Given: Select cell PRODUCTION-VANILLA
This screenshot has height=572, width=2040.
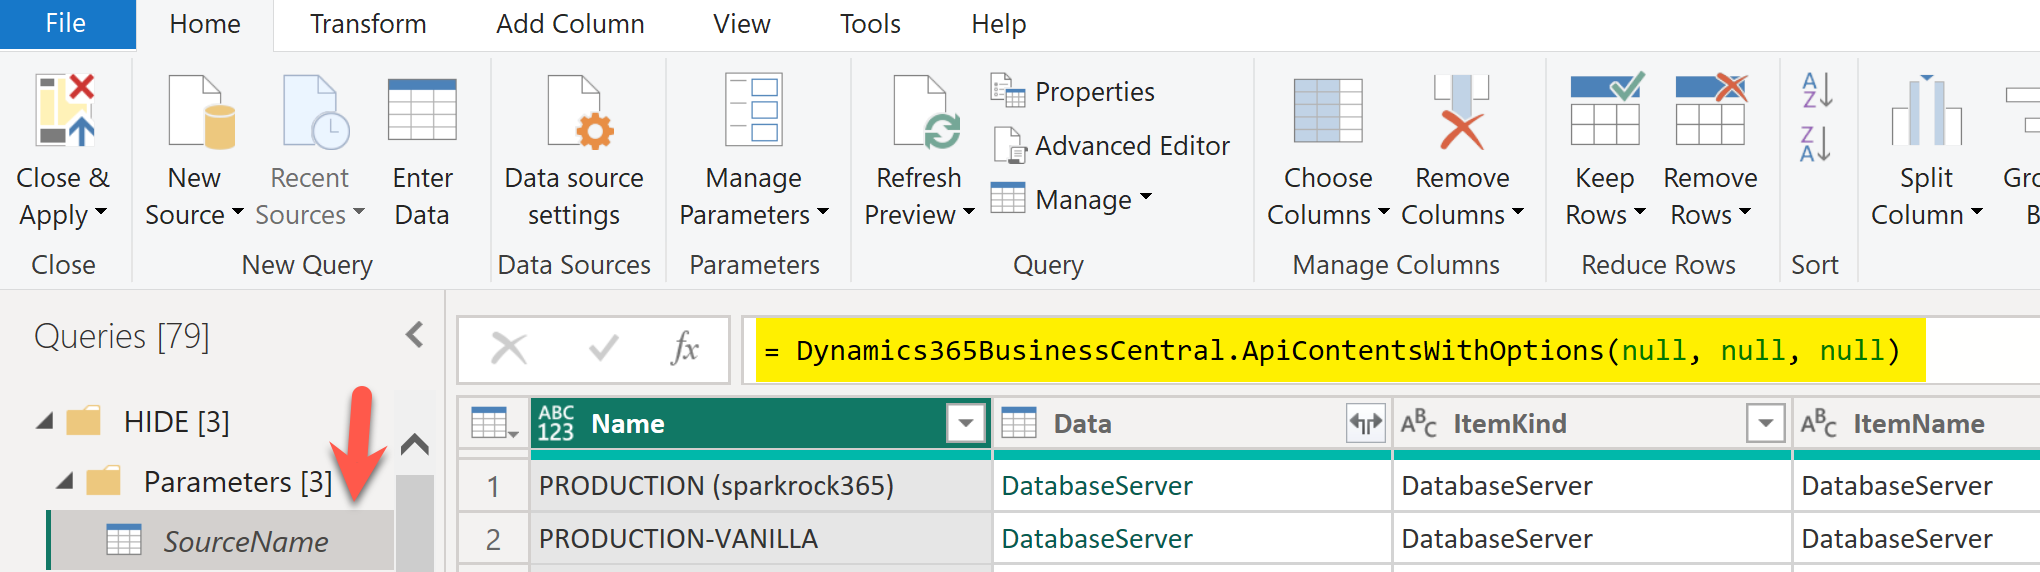Looking at the screenshot, I should (x=761, y=539).
